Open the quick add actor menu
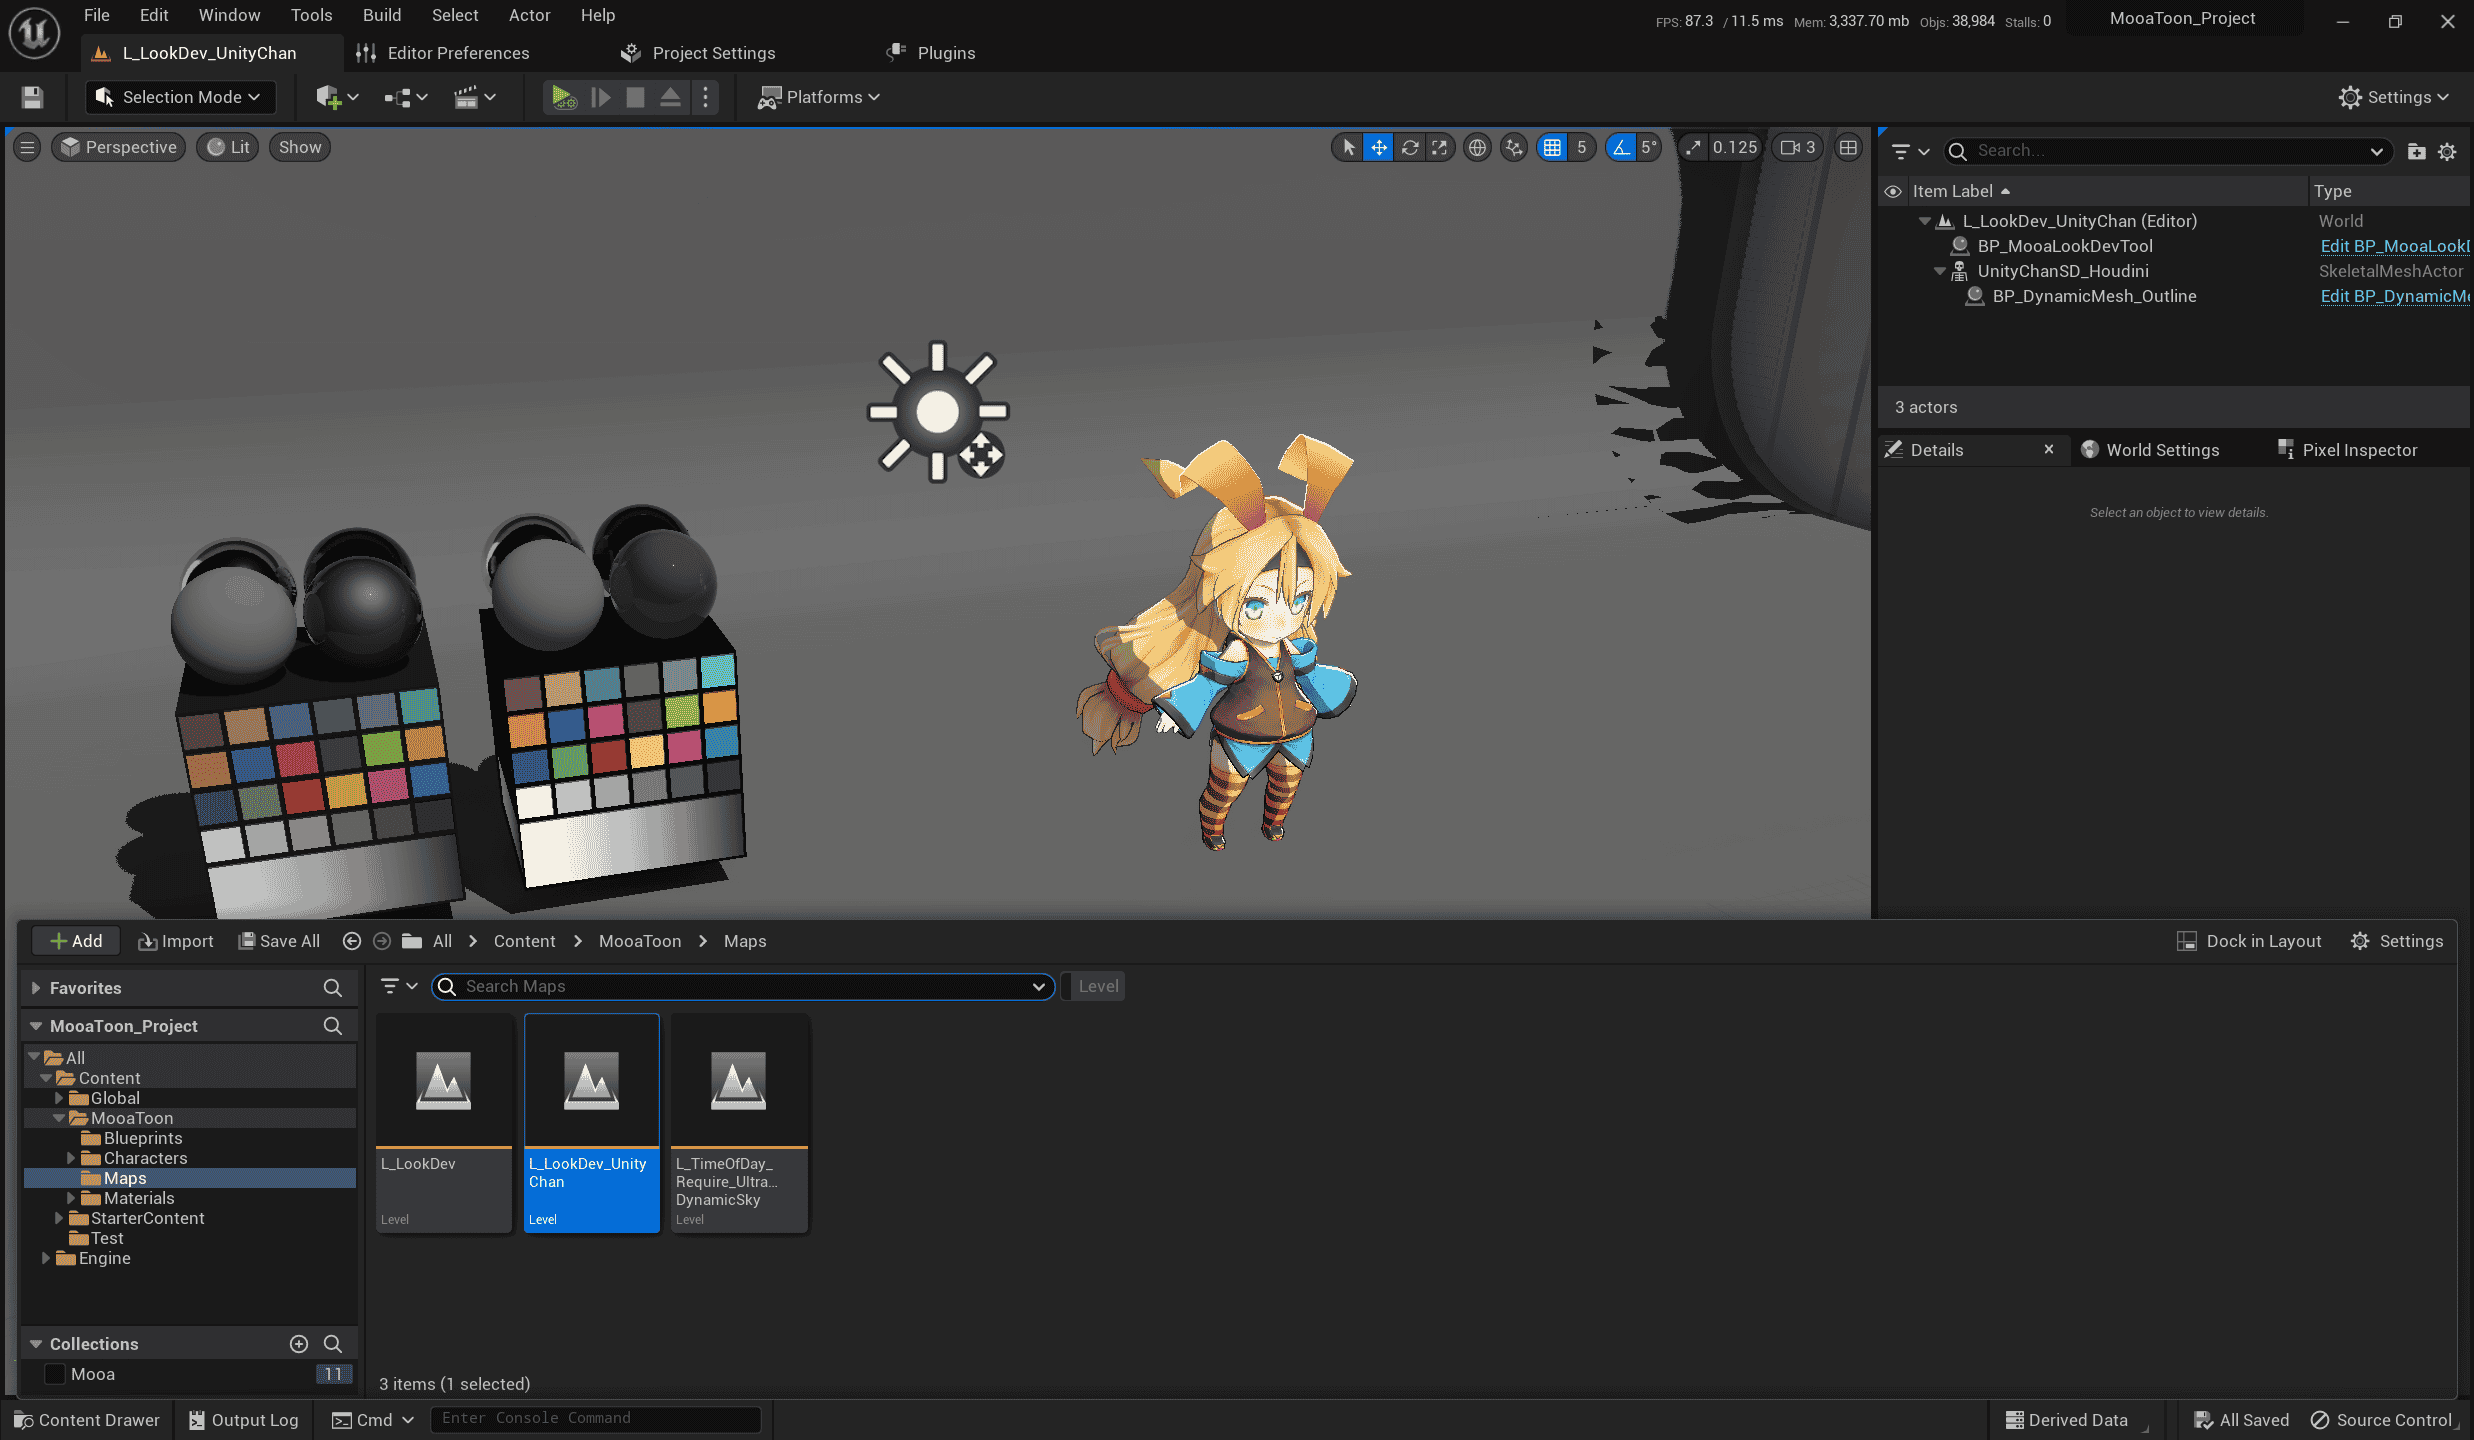2474x1440 pixels. (337, 97)
